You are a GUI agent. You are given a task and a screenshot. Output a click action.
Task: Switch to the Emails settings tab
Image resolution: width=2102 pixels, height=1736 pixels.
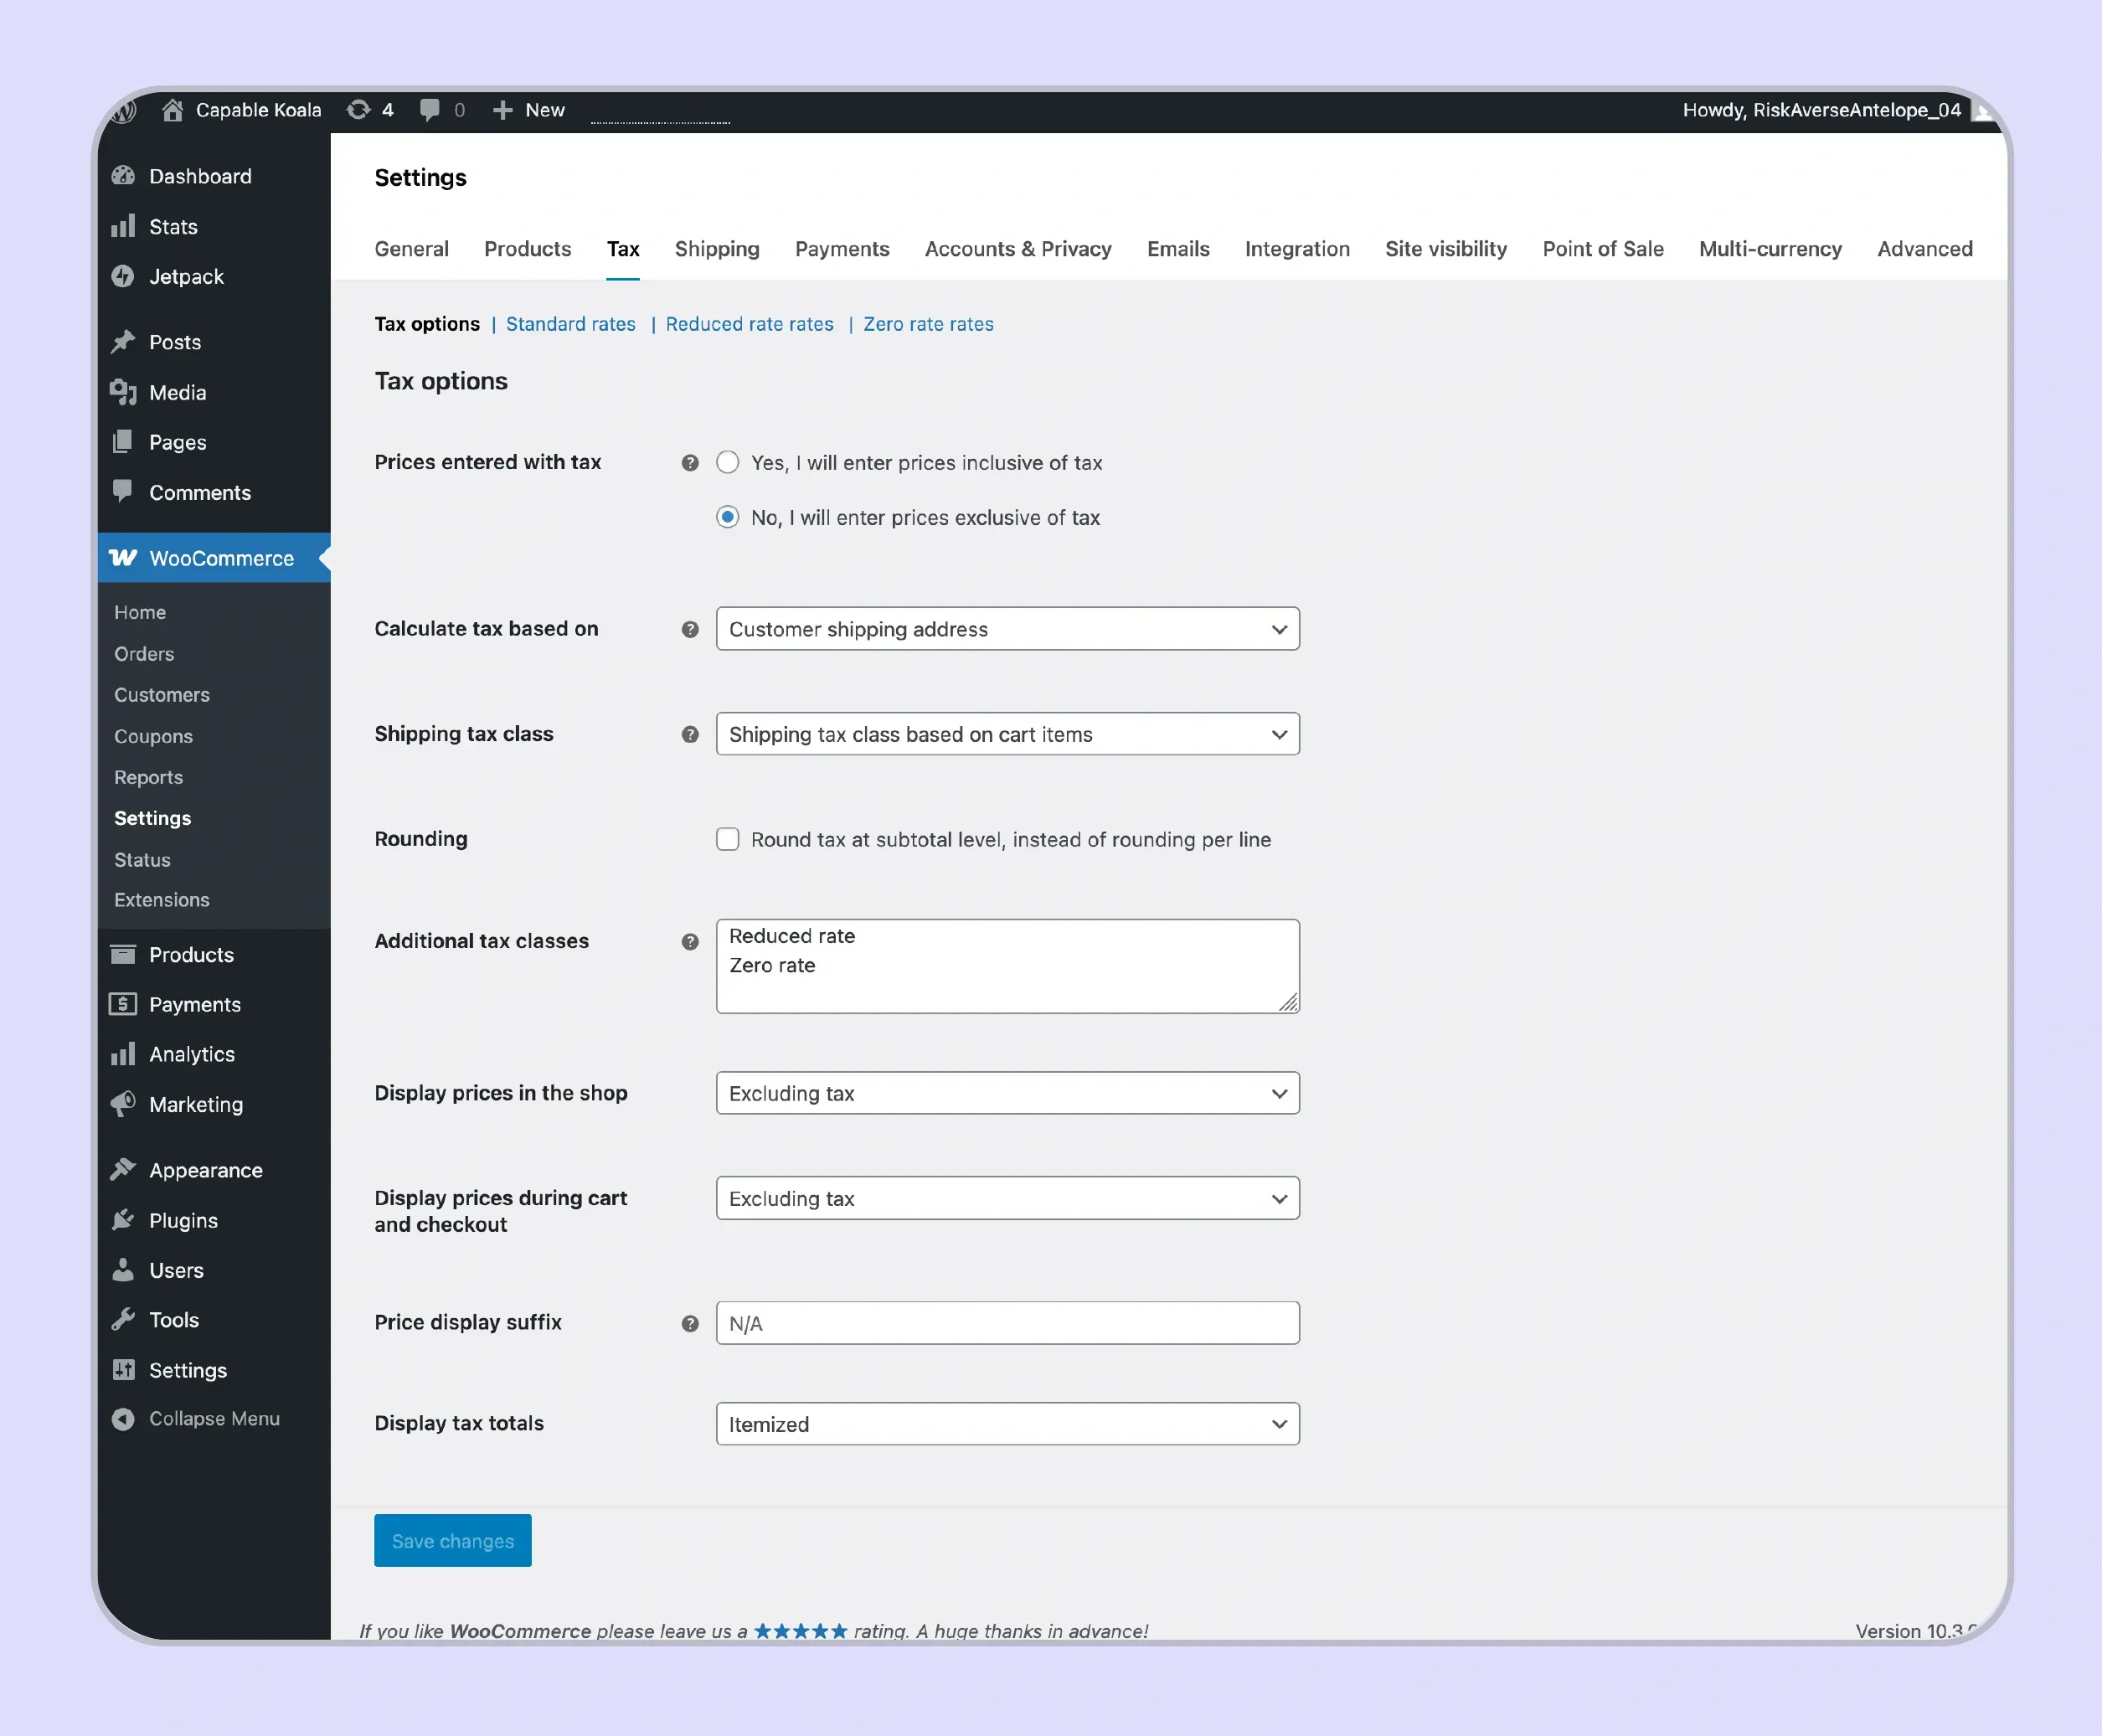[1178, 249]
